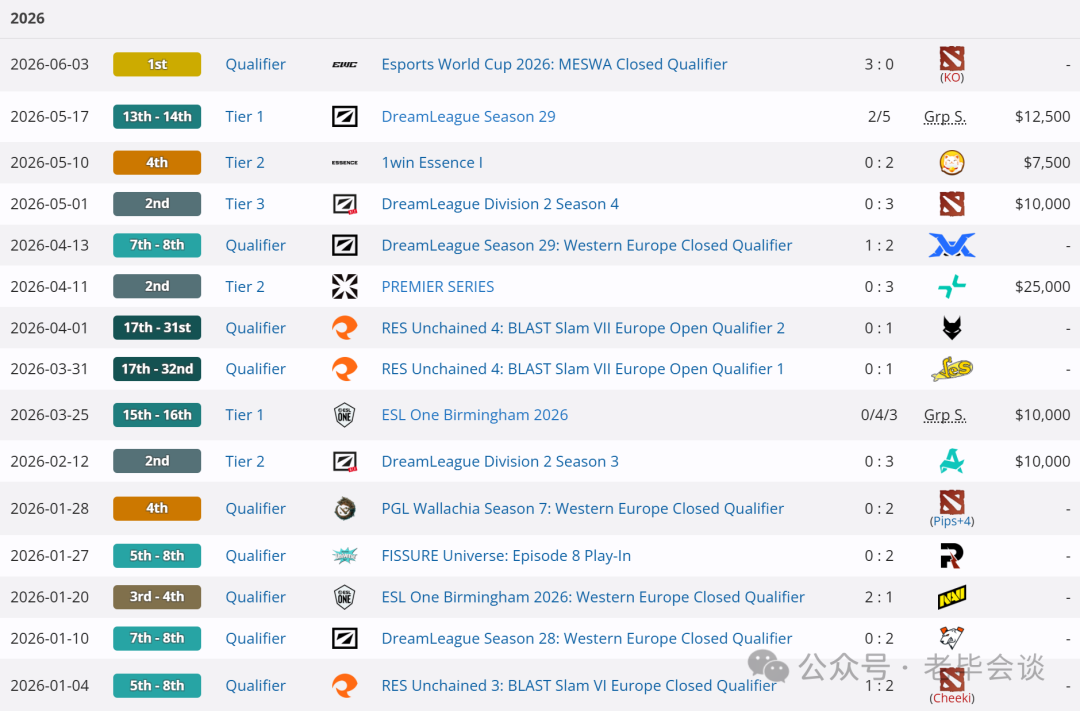Click the NAVI opponent logo in 2026-01-20 row

[952, 597]
